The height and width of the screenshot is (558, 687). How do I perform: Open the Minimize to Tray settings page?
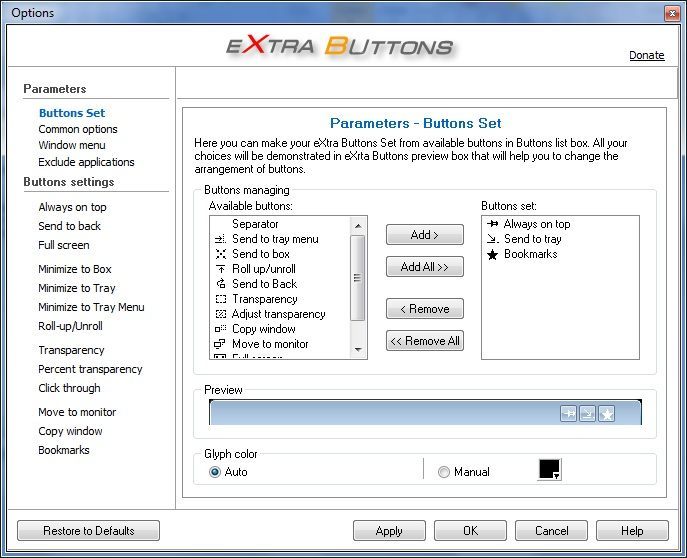77,288
